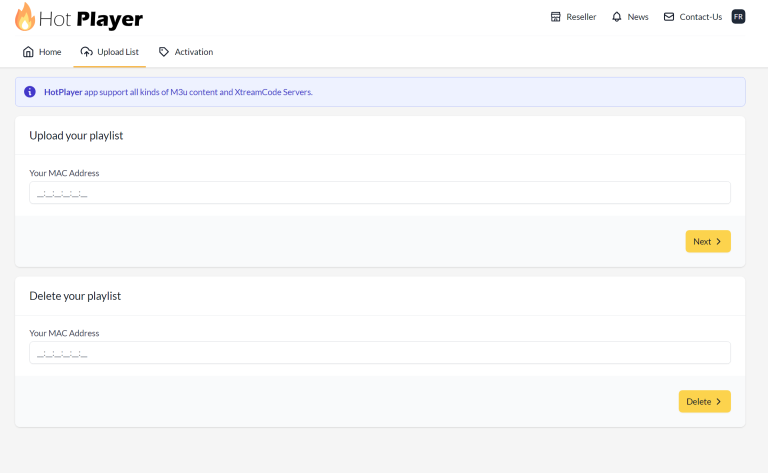The image size is (768, 473).
Task: Click the house icon beside Home
Action: pyautogui.click(x=28, y=52)
